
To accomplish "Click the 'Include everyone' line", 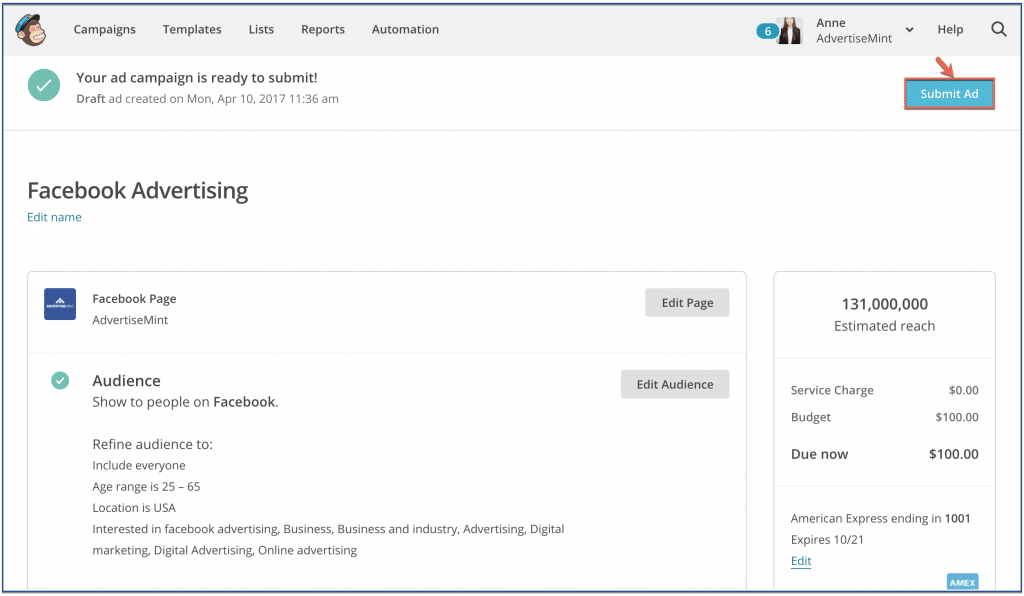I will pos(138,465).
